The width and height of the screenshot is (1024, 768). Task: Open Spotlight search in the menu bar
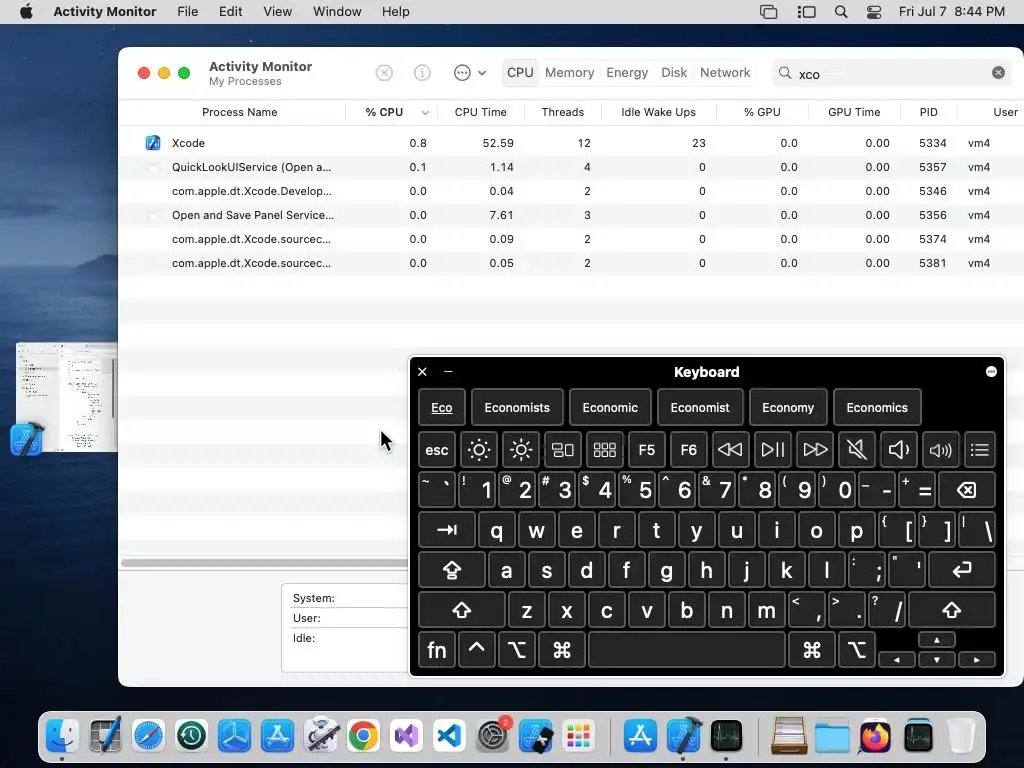(841, 12)
